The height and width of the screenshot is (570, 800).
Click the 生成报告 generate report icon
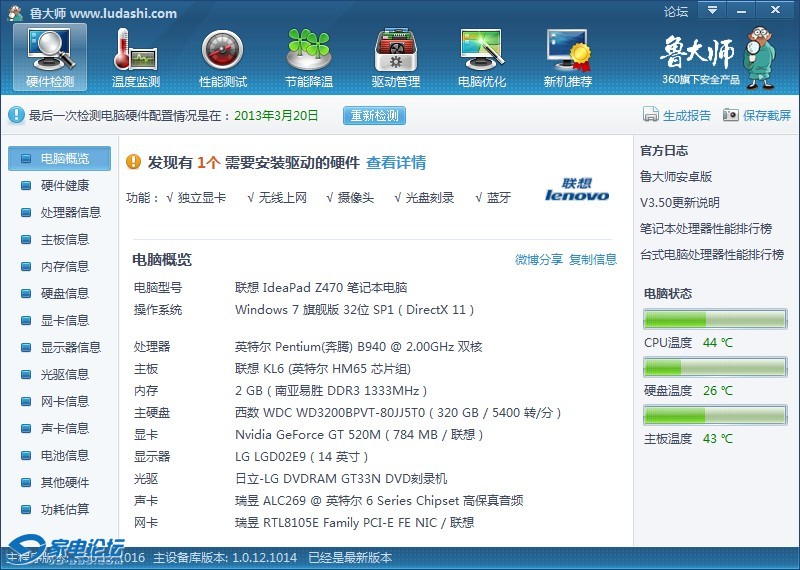(x=651, y=115)
